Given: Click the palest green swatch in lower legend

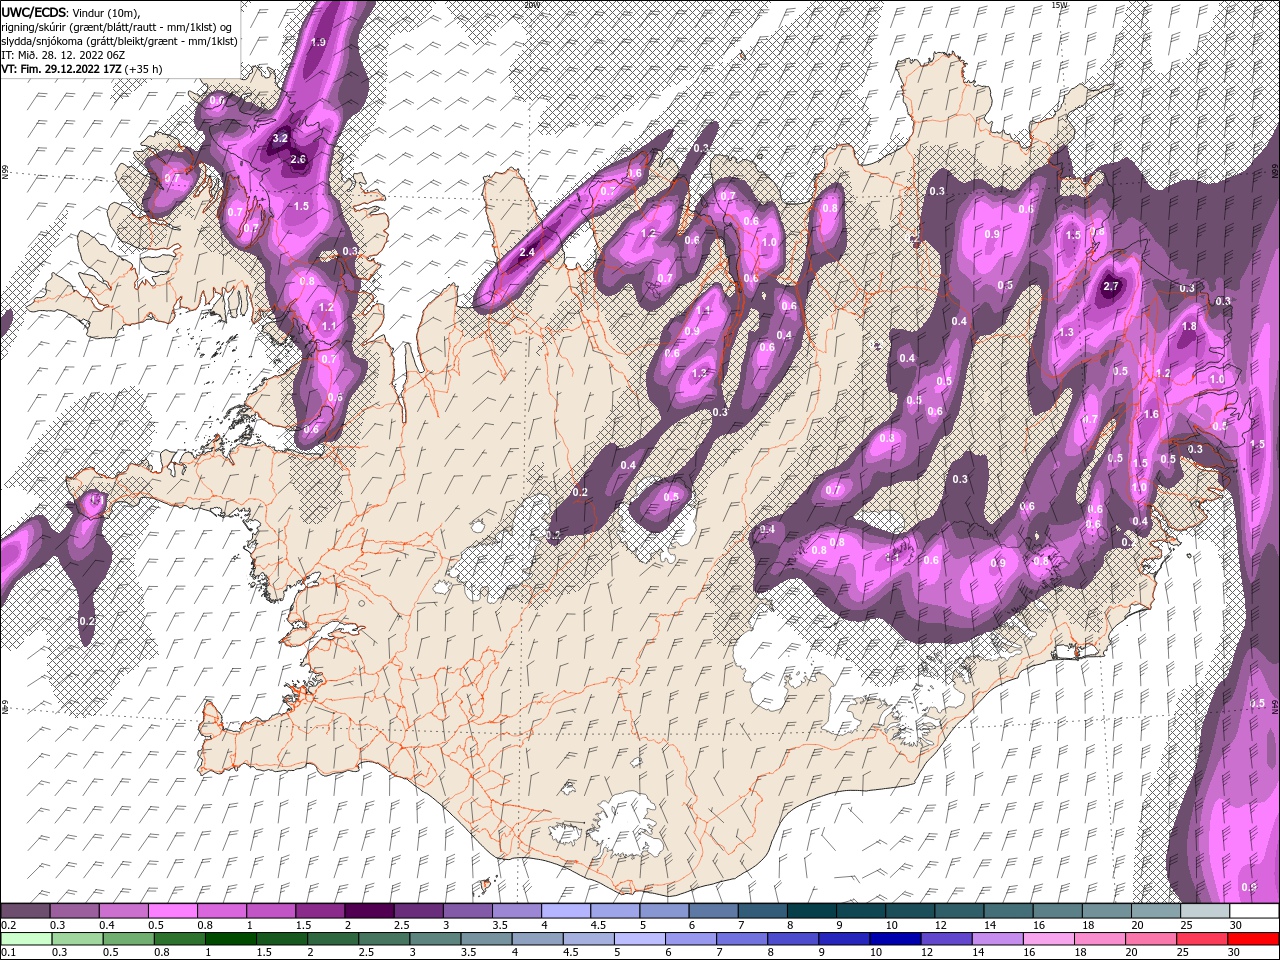Looking at the screenshot, I should click(x=26, y=939).
